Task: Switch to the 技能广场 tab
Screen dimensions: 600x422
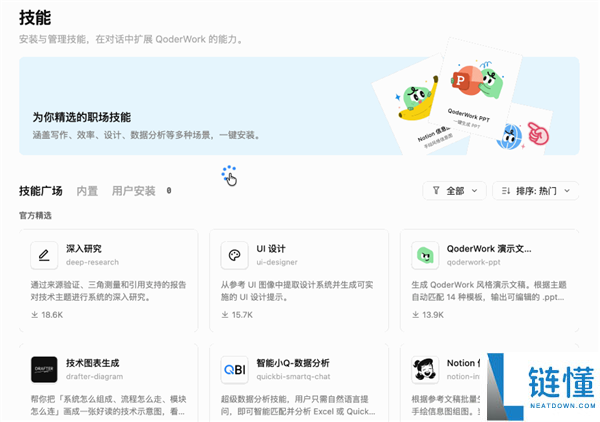Action: (x=41, y=191)
